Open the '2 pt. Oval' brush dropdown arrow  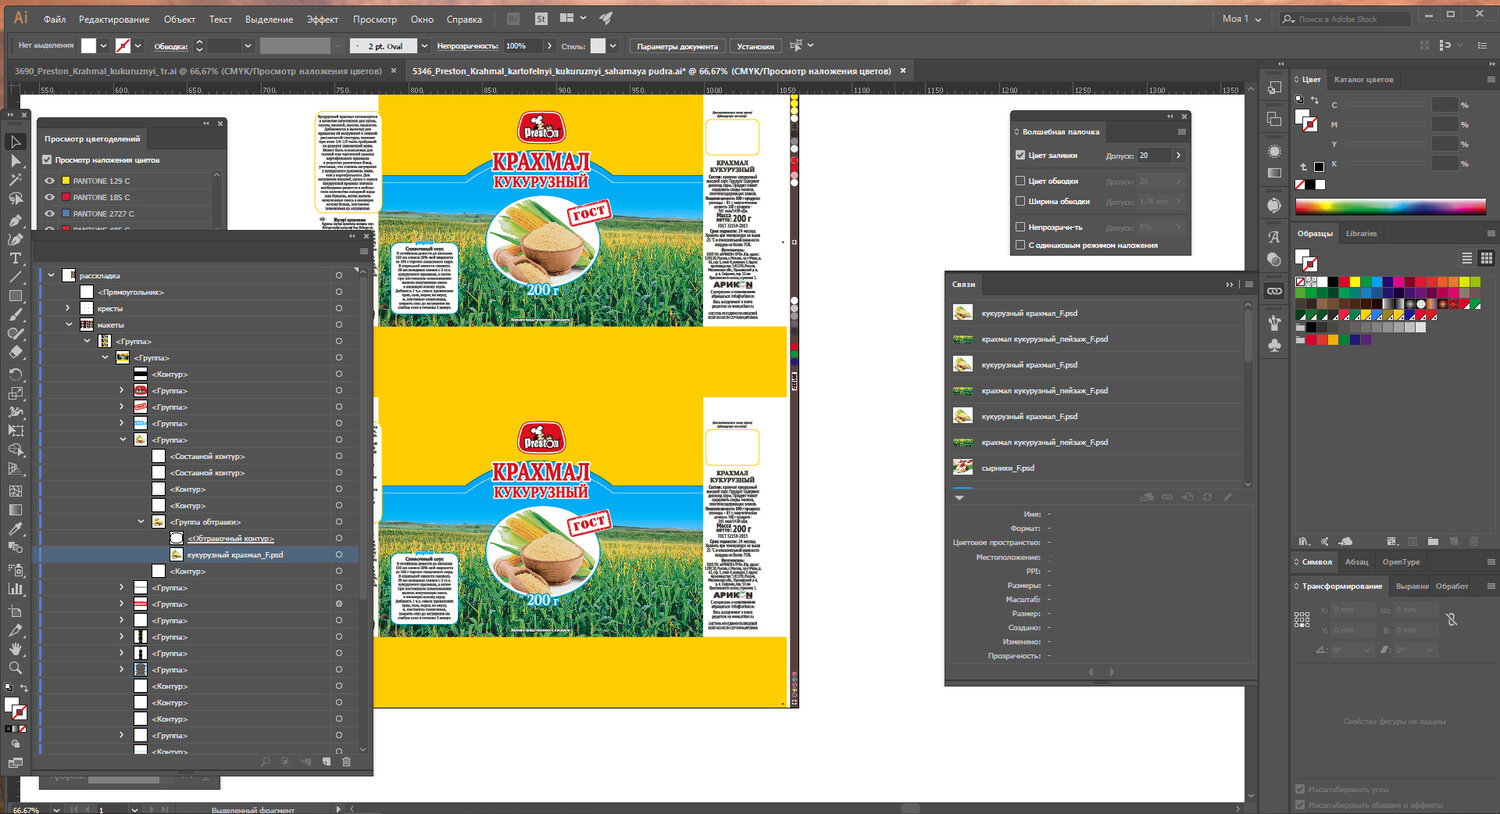(x=424, y=46)
